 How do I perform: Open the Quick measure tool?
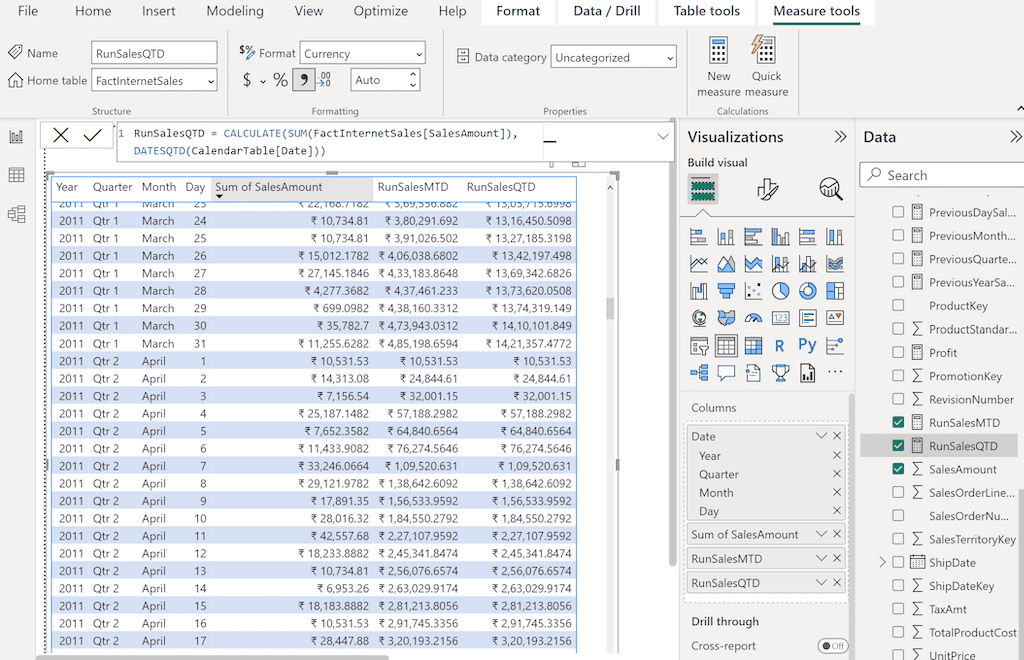(765, 62)
